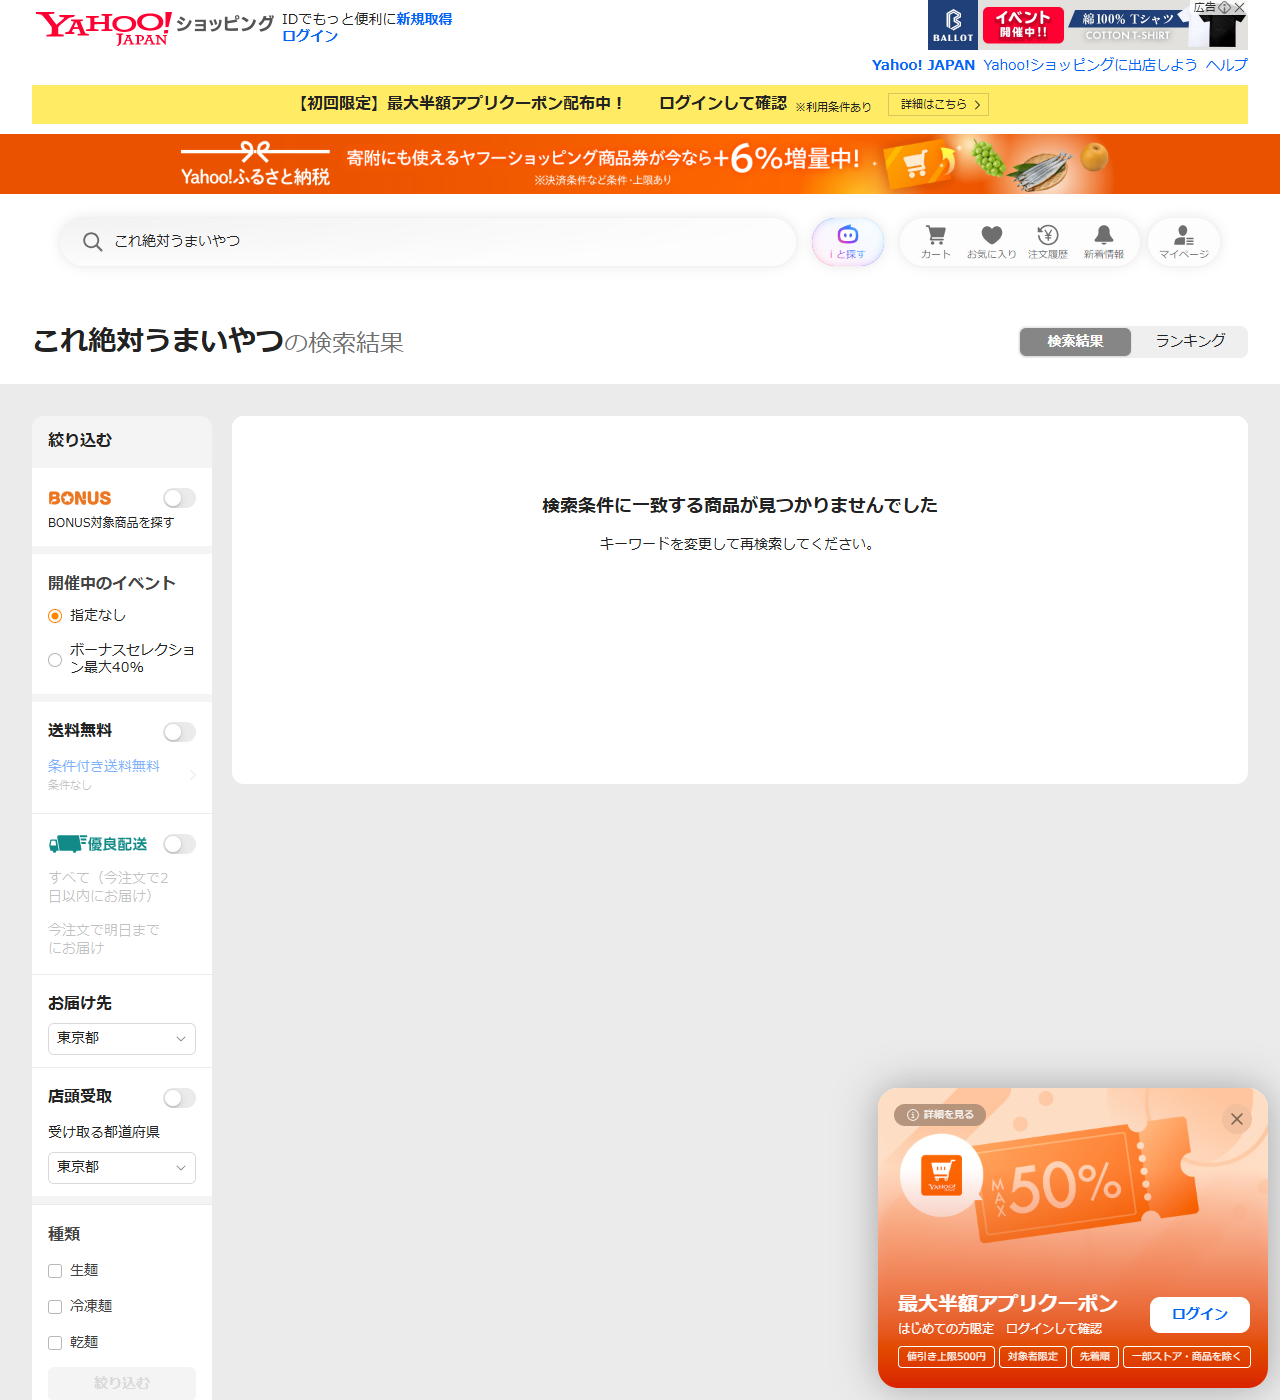The width and height of the screenshot is (1280, 1400).
Task: Click the BONUS logo
Action: click(x=80, y=498)
